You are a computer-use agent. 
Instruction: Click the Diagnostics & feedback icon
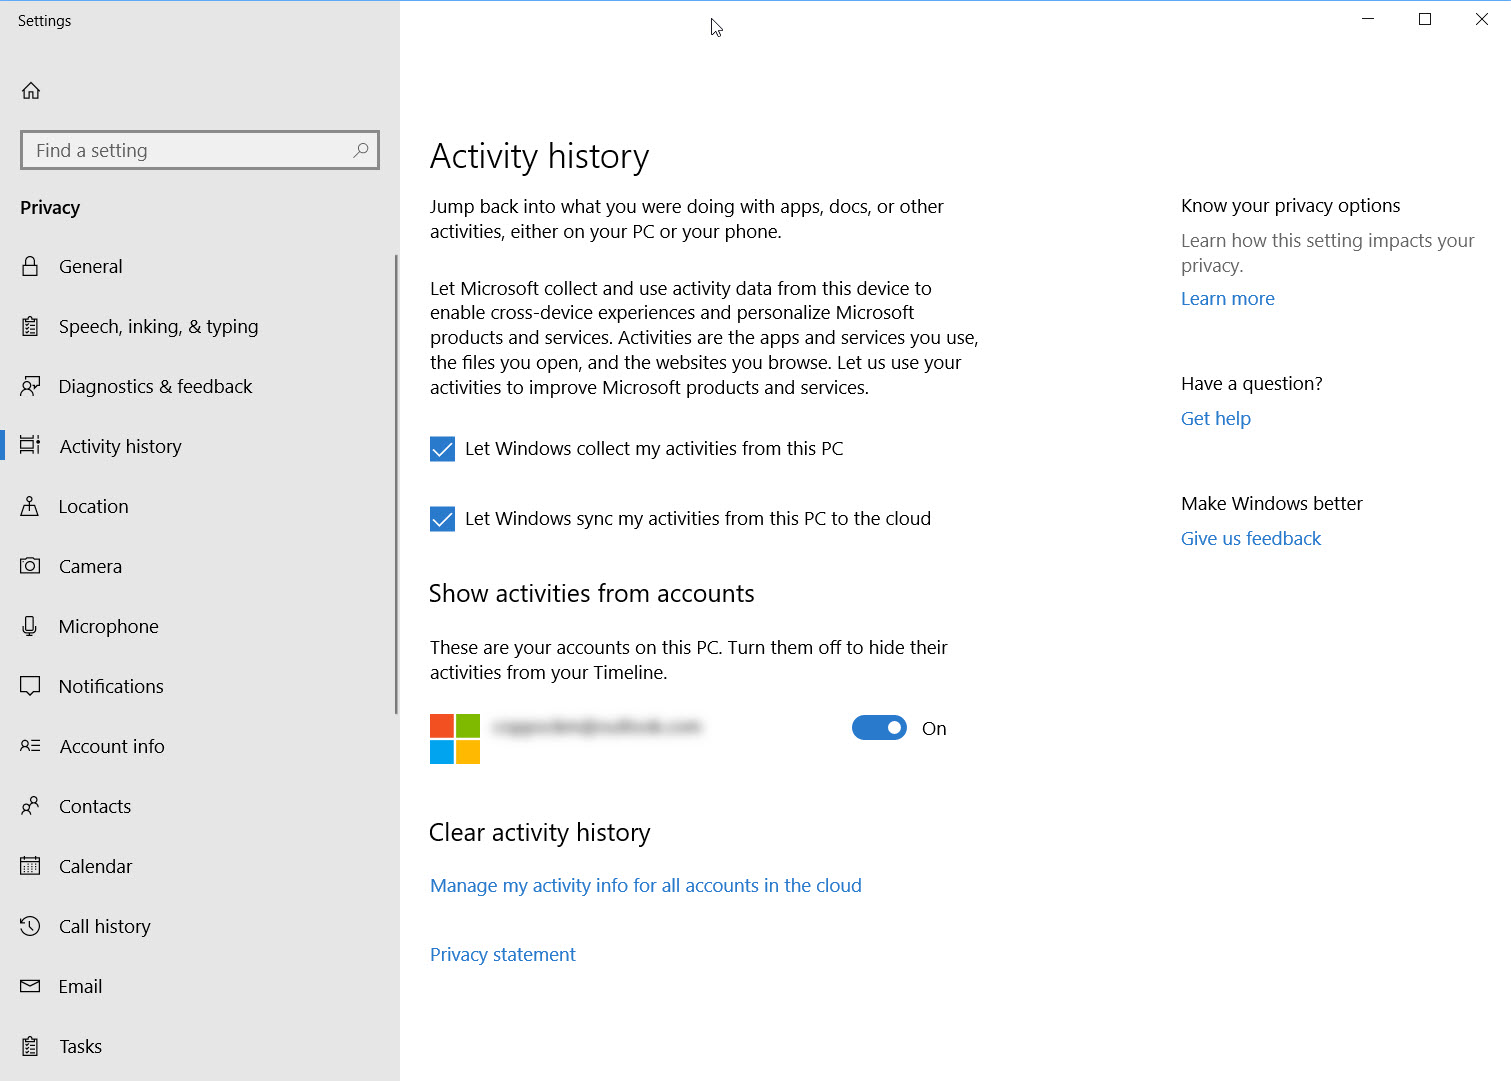pos(30,386)
